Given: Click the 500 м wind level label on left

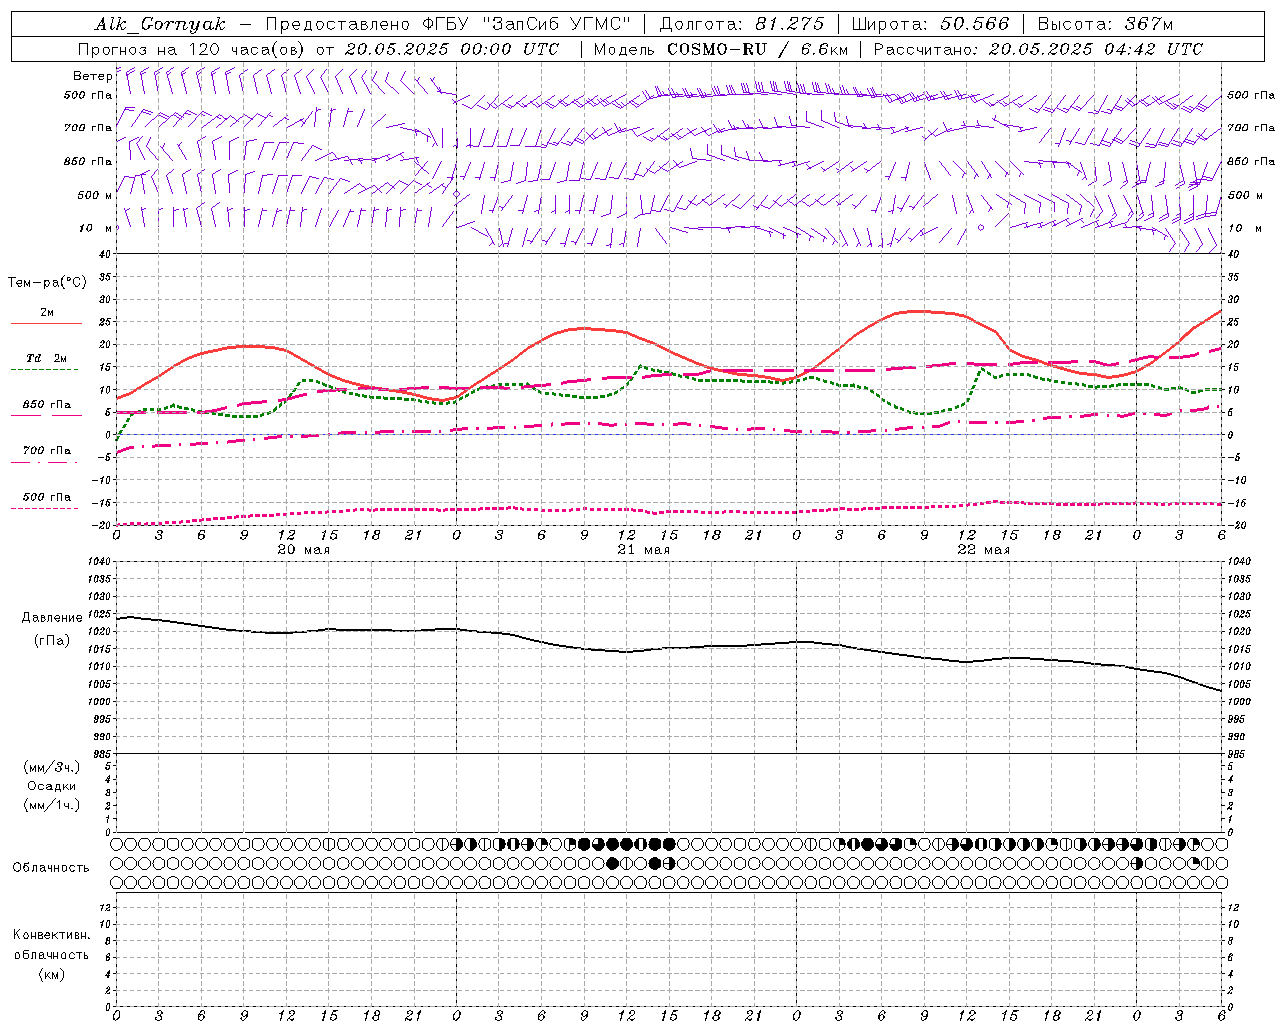Looking at the screenshot, I should (95, 195).
